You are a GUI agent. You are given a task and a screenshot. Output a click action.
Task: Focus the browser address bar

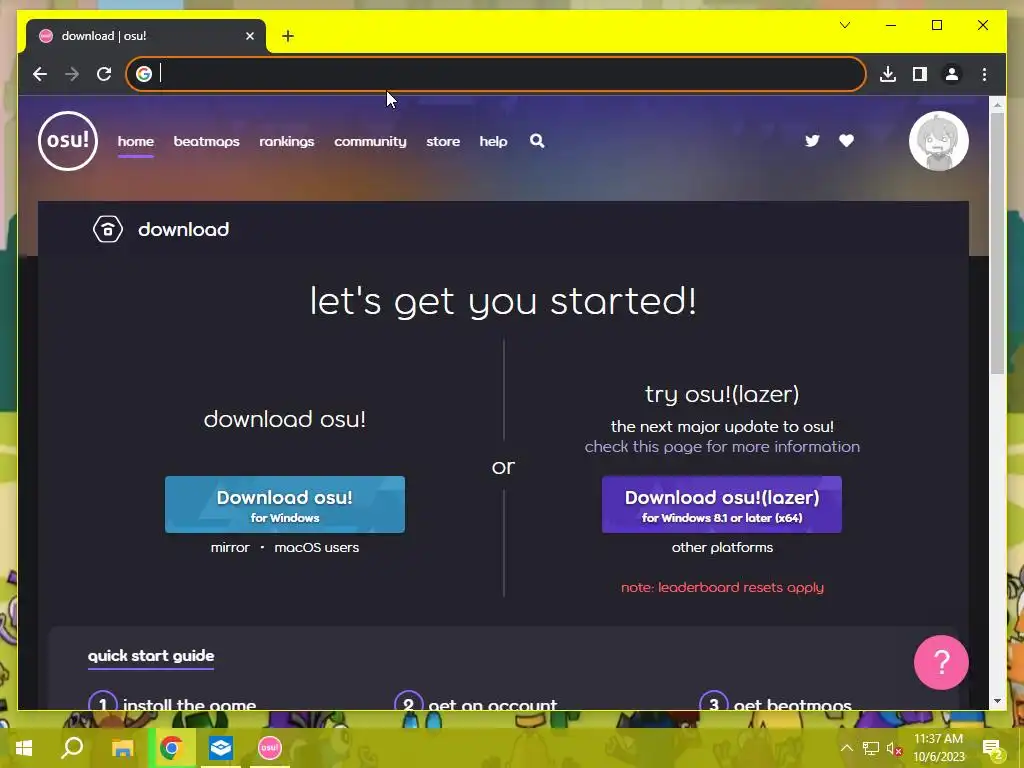(x=496, y=74)
